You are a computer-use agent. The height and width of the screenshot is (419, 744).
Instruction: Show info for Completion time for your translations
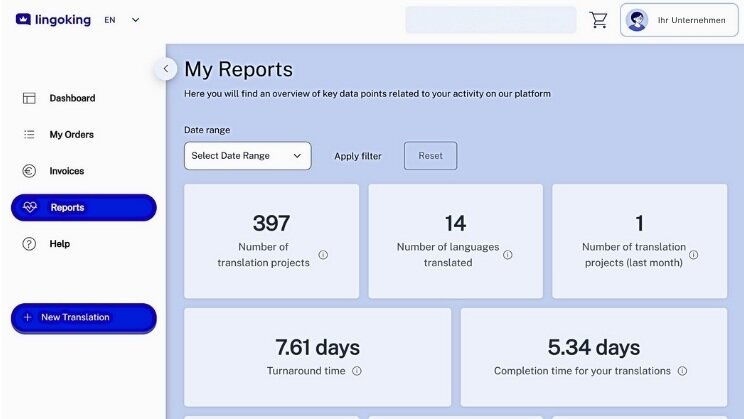click(x=682, y=371)
